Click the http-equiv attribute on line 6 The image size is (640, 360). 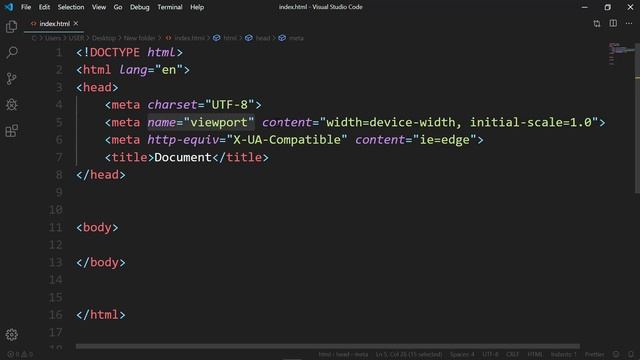coord(183,140)
